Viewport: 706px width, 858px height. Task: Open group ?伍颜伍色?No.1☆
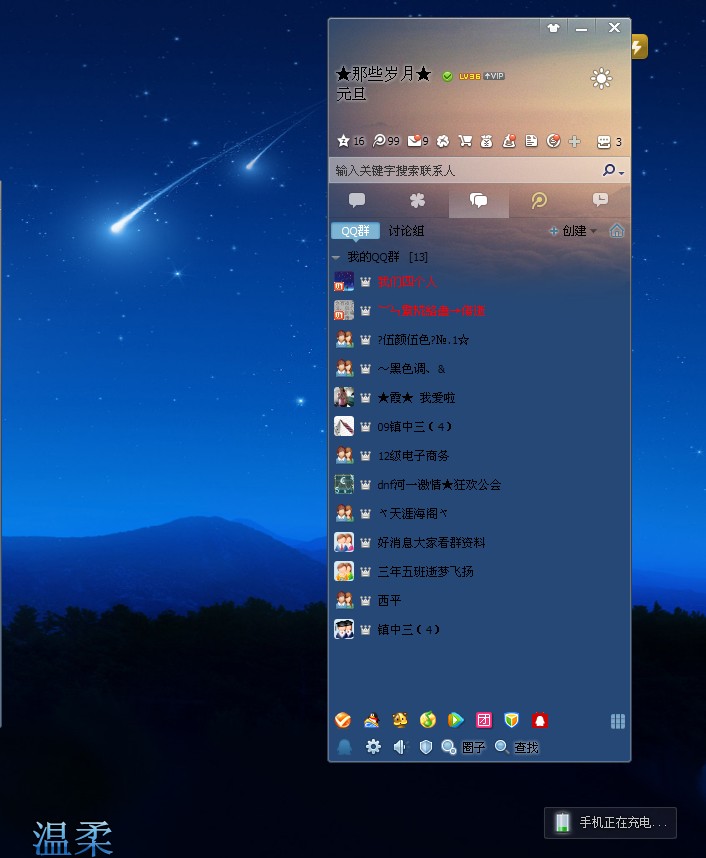479,340
